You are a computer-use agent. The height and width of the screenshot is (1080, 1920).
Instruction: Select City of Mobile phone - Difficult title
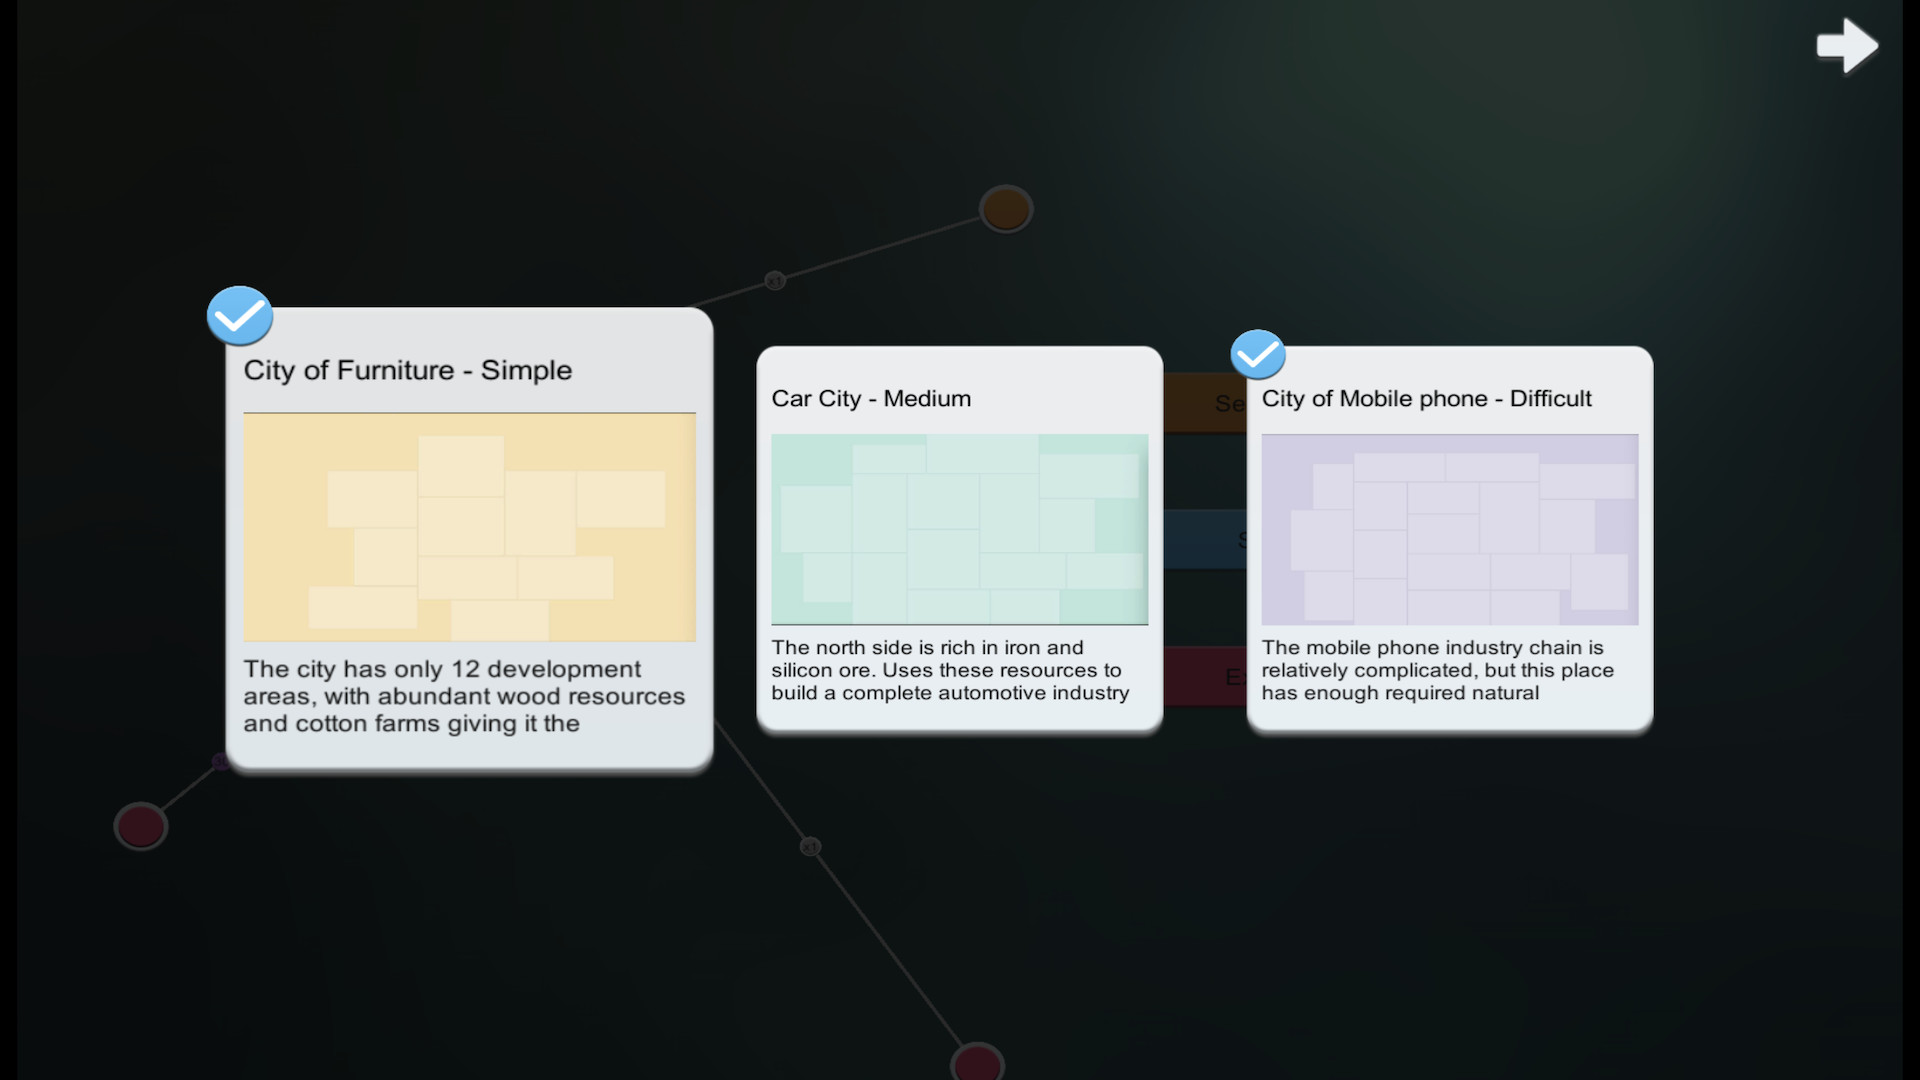tap(1426, 398)
